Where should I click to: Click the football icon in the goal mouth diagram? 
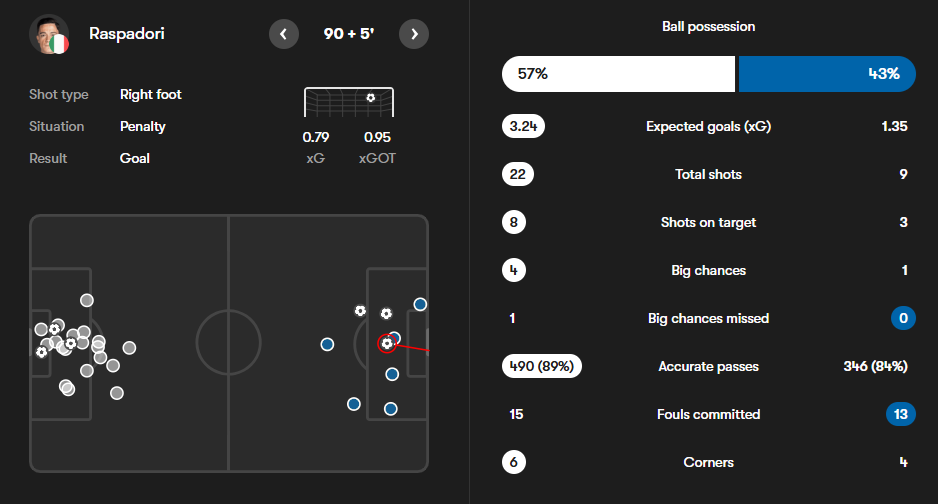[x=371, y=97]
